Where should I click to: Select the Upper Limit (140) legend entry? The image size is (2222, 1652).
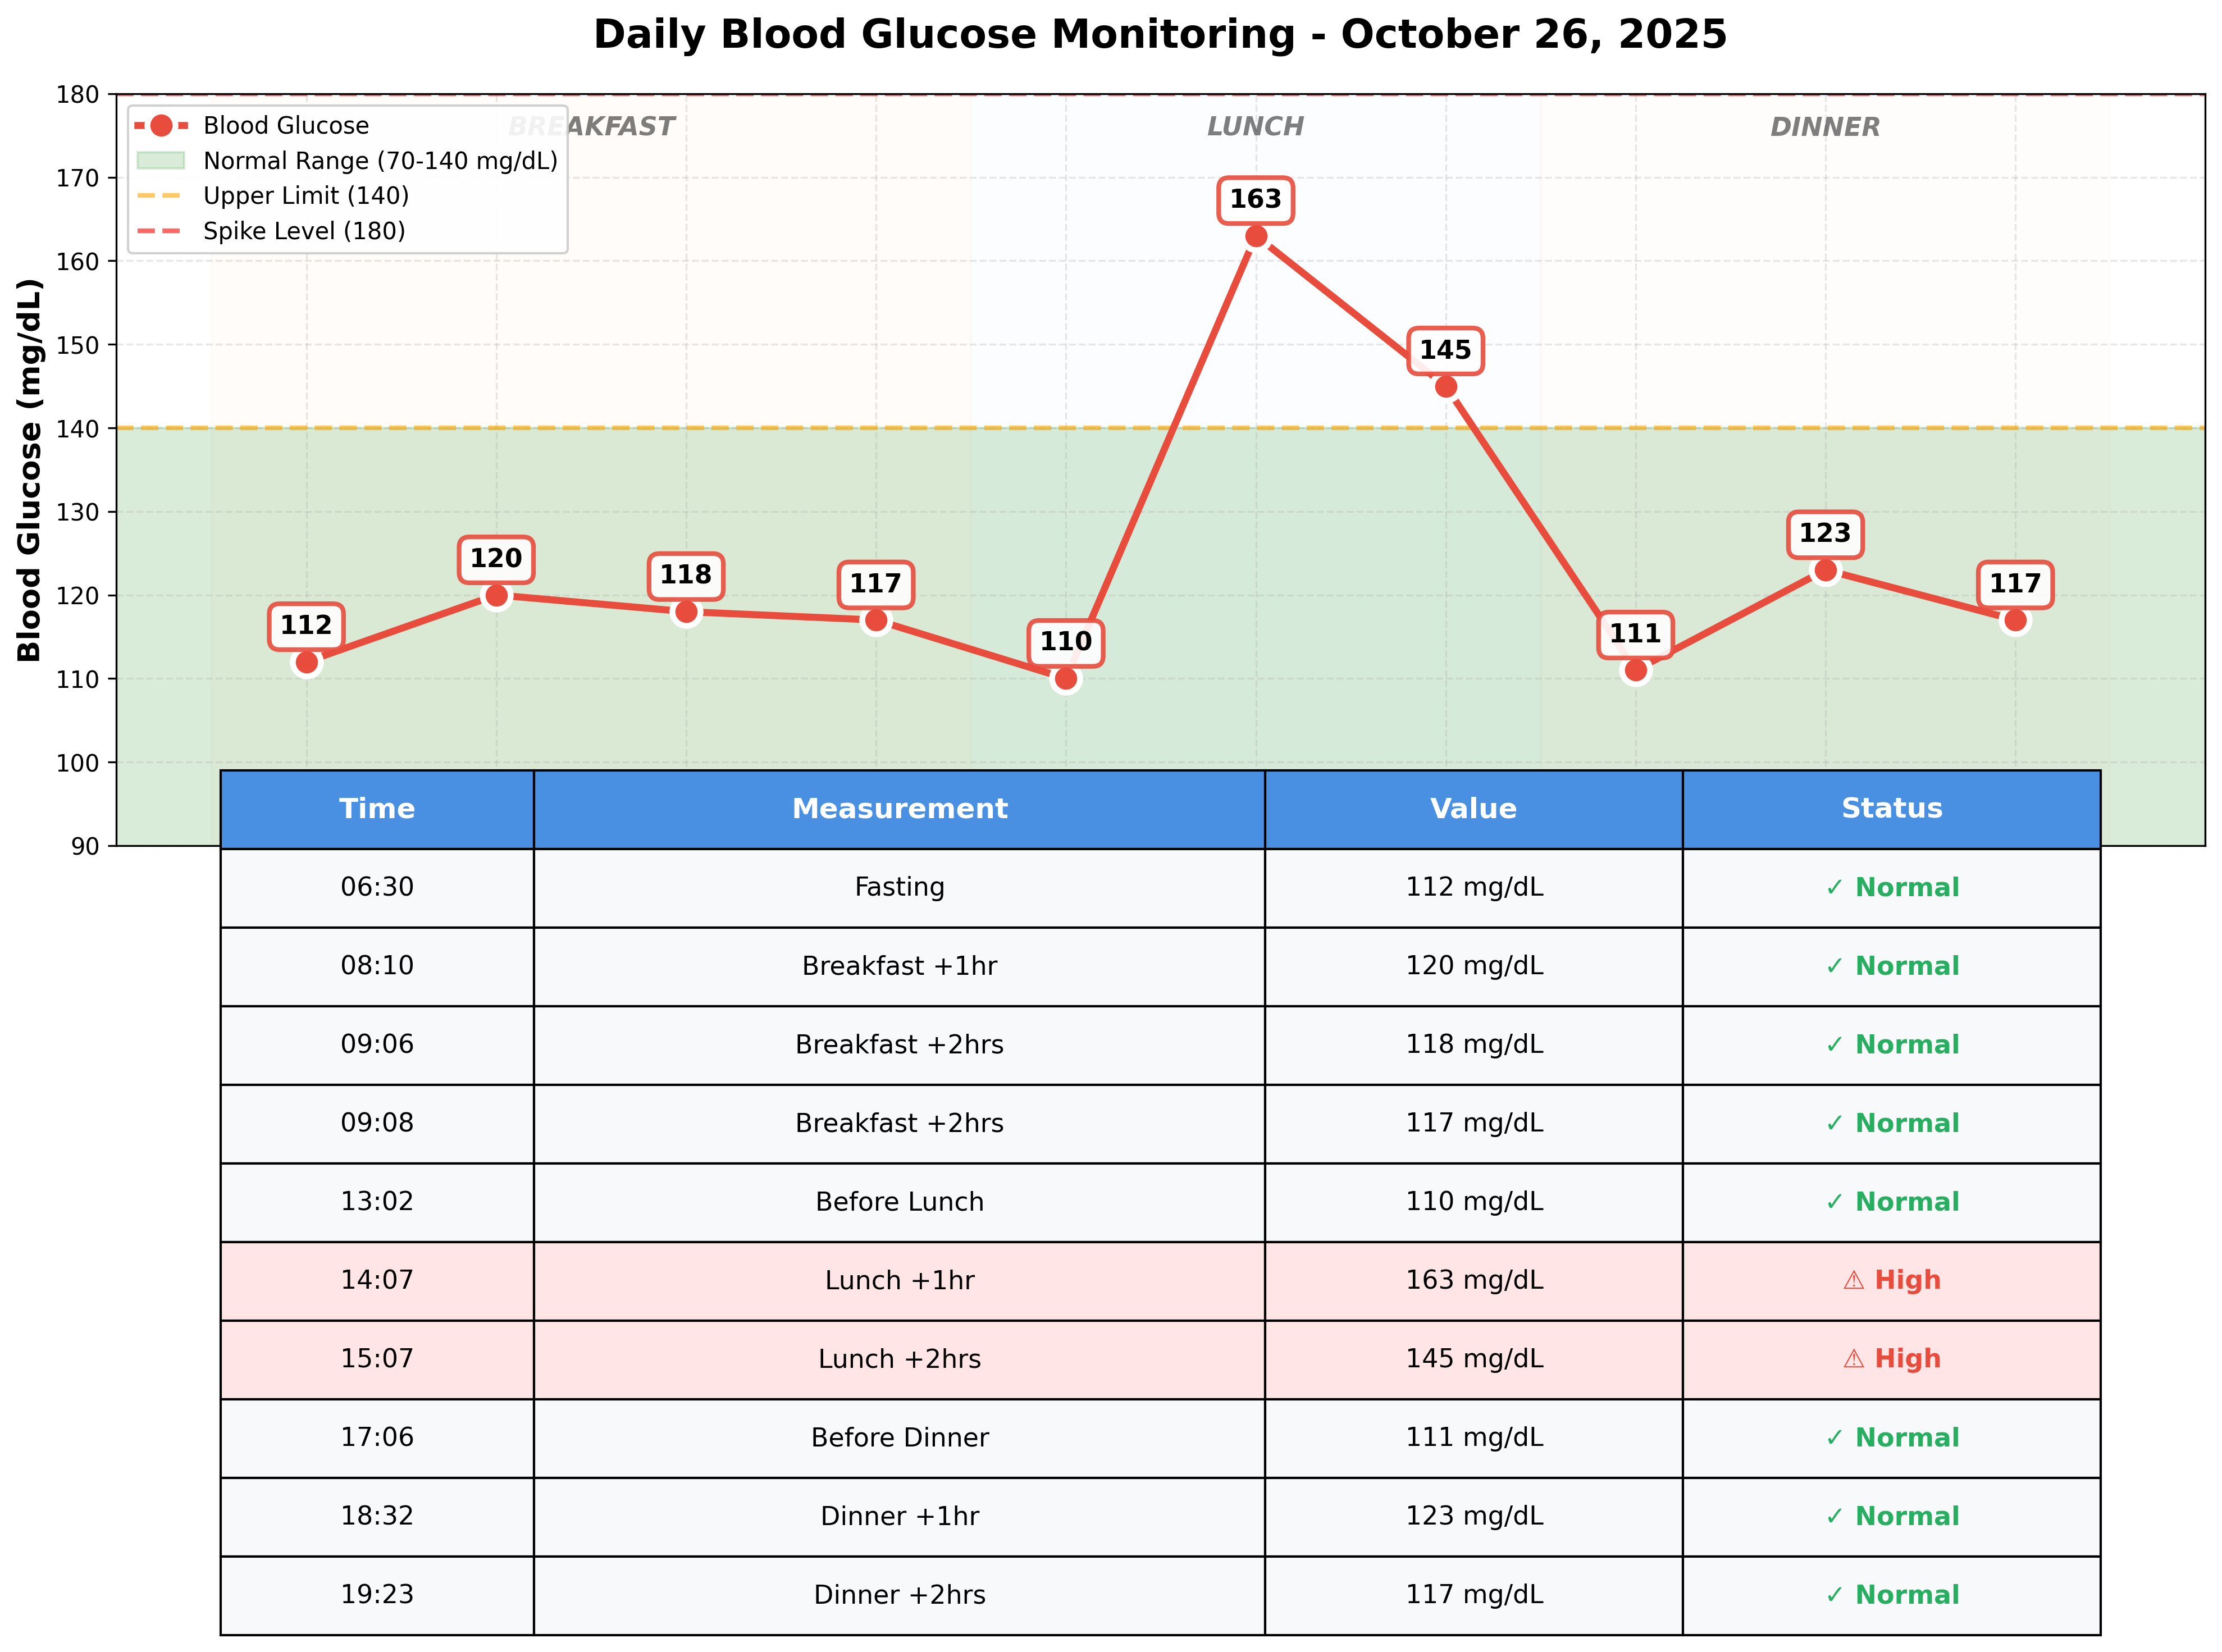(x=272, y=196)
